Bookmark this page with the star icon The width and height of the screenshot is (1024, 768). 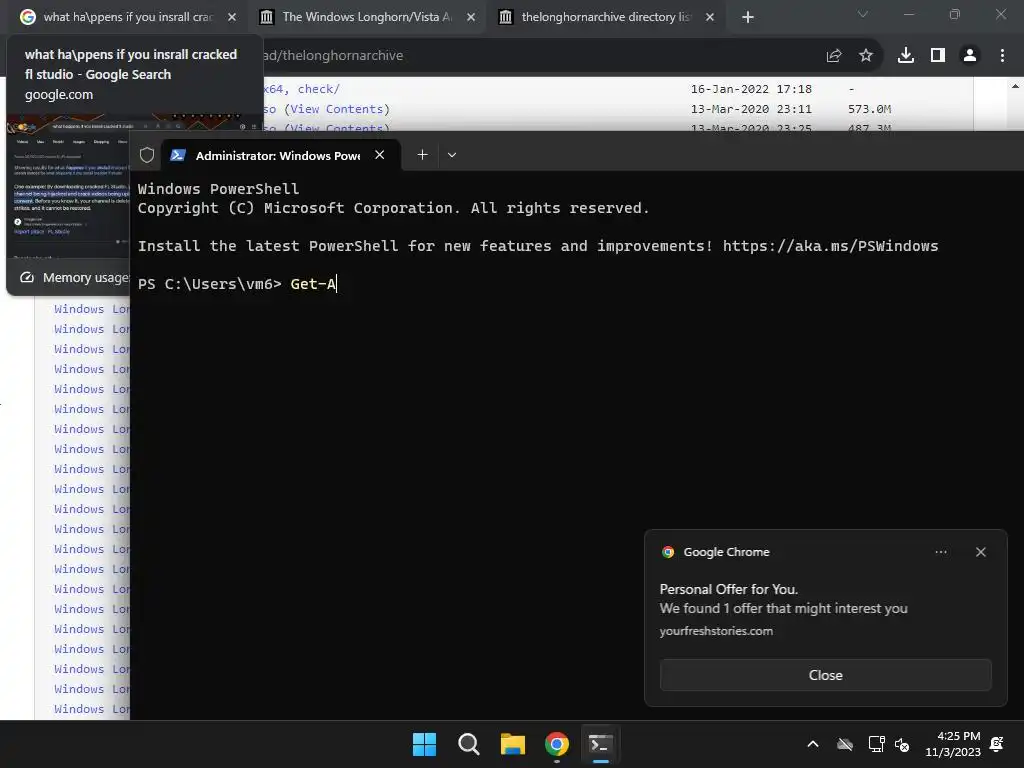point(866,56)
